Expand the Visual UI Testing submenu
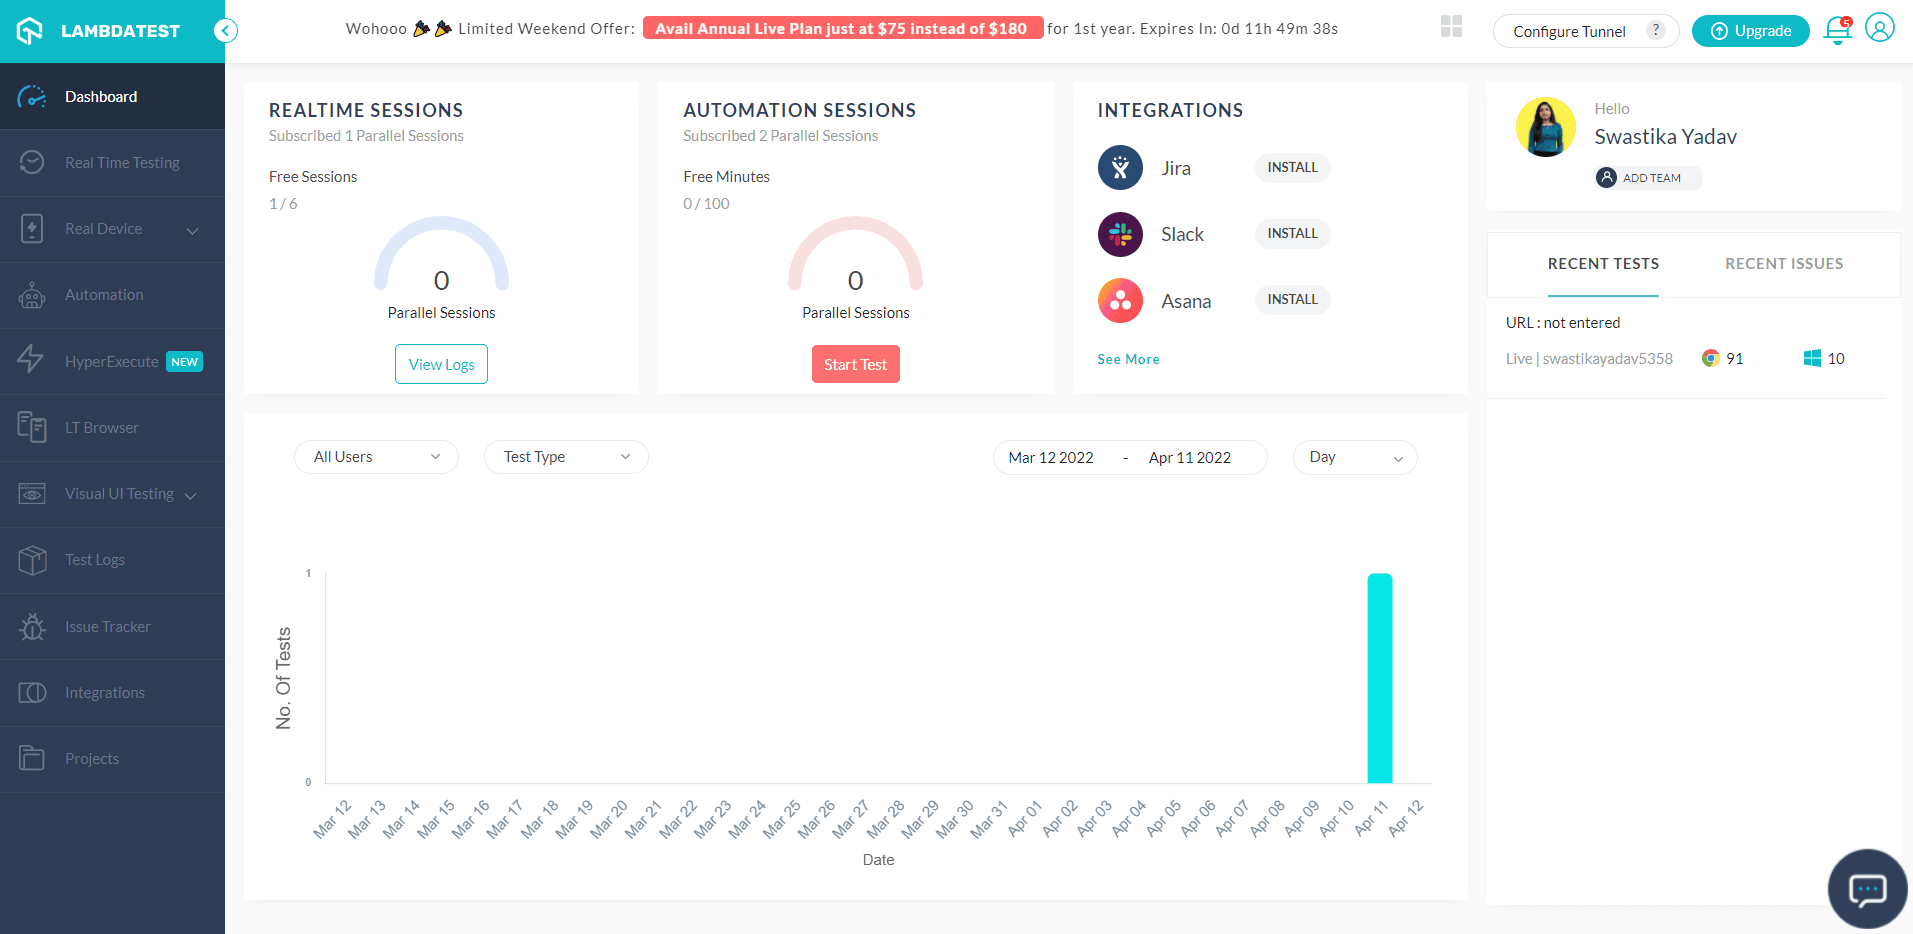The image size is (1913, 934). (x=190, y=495)
